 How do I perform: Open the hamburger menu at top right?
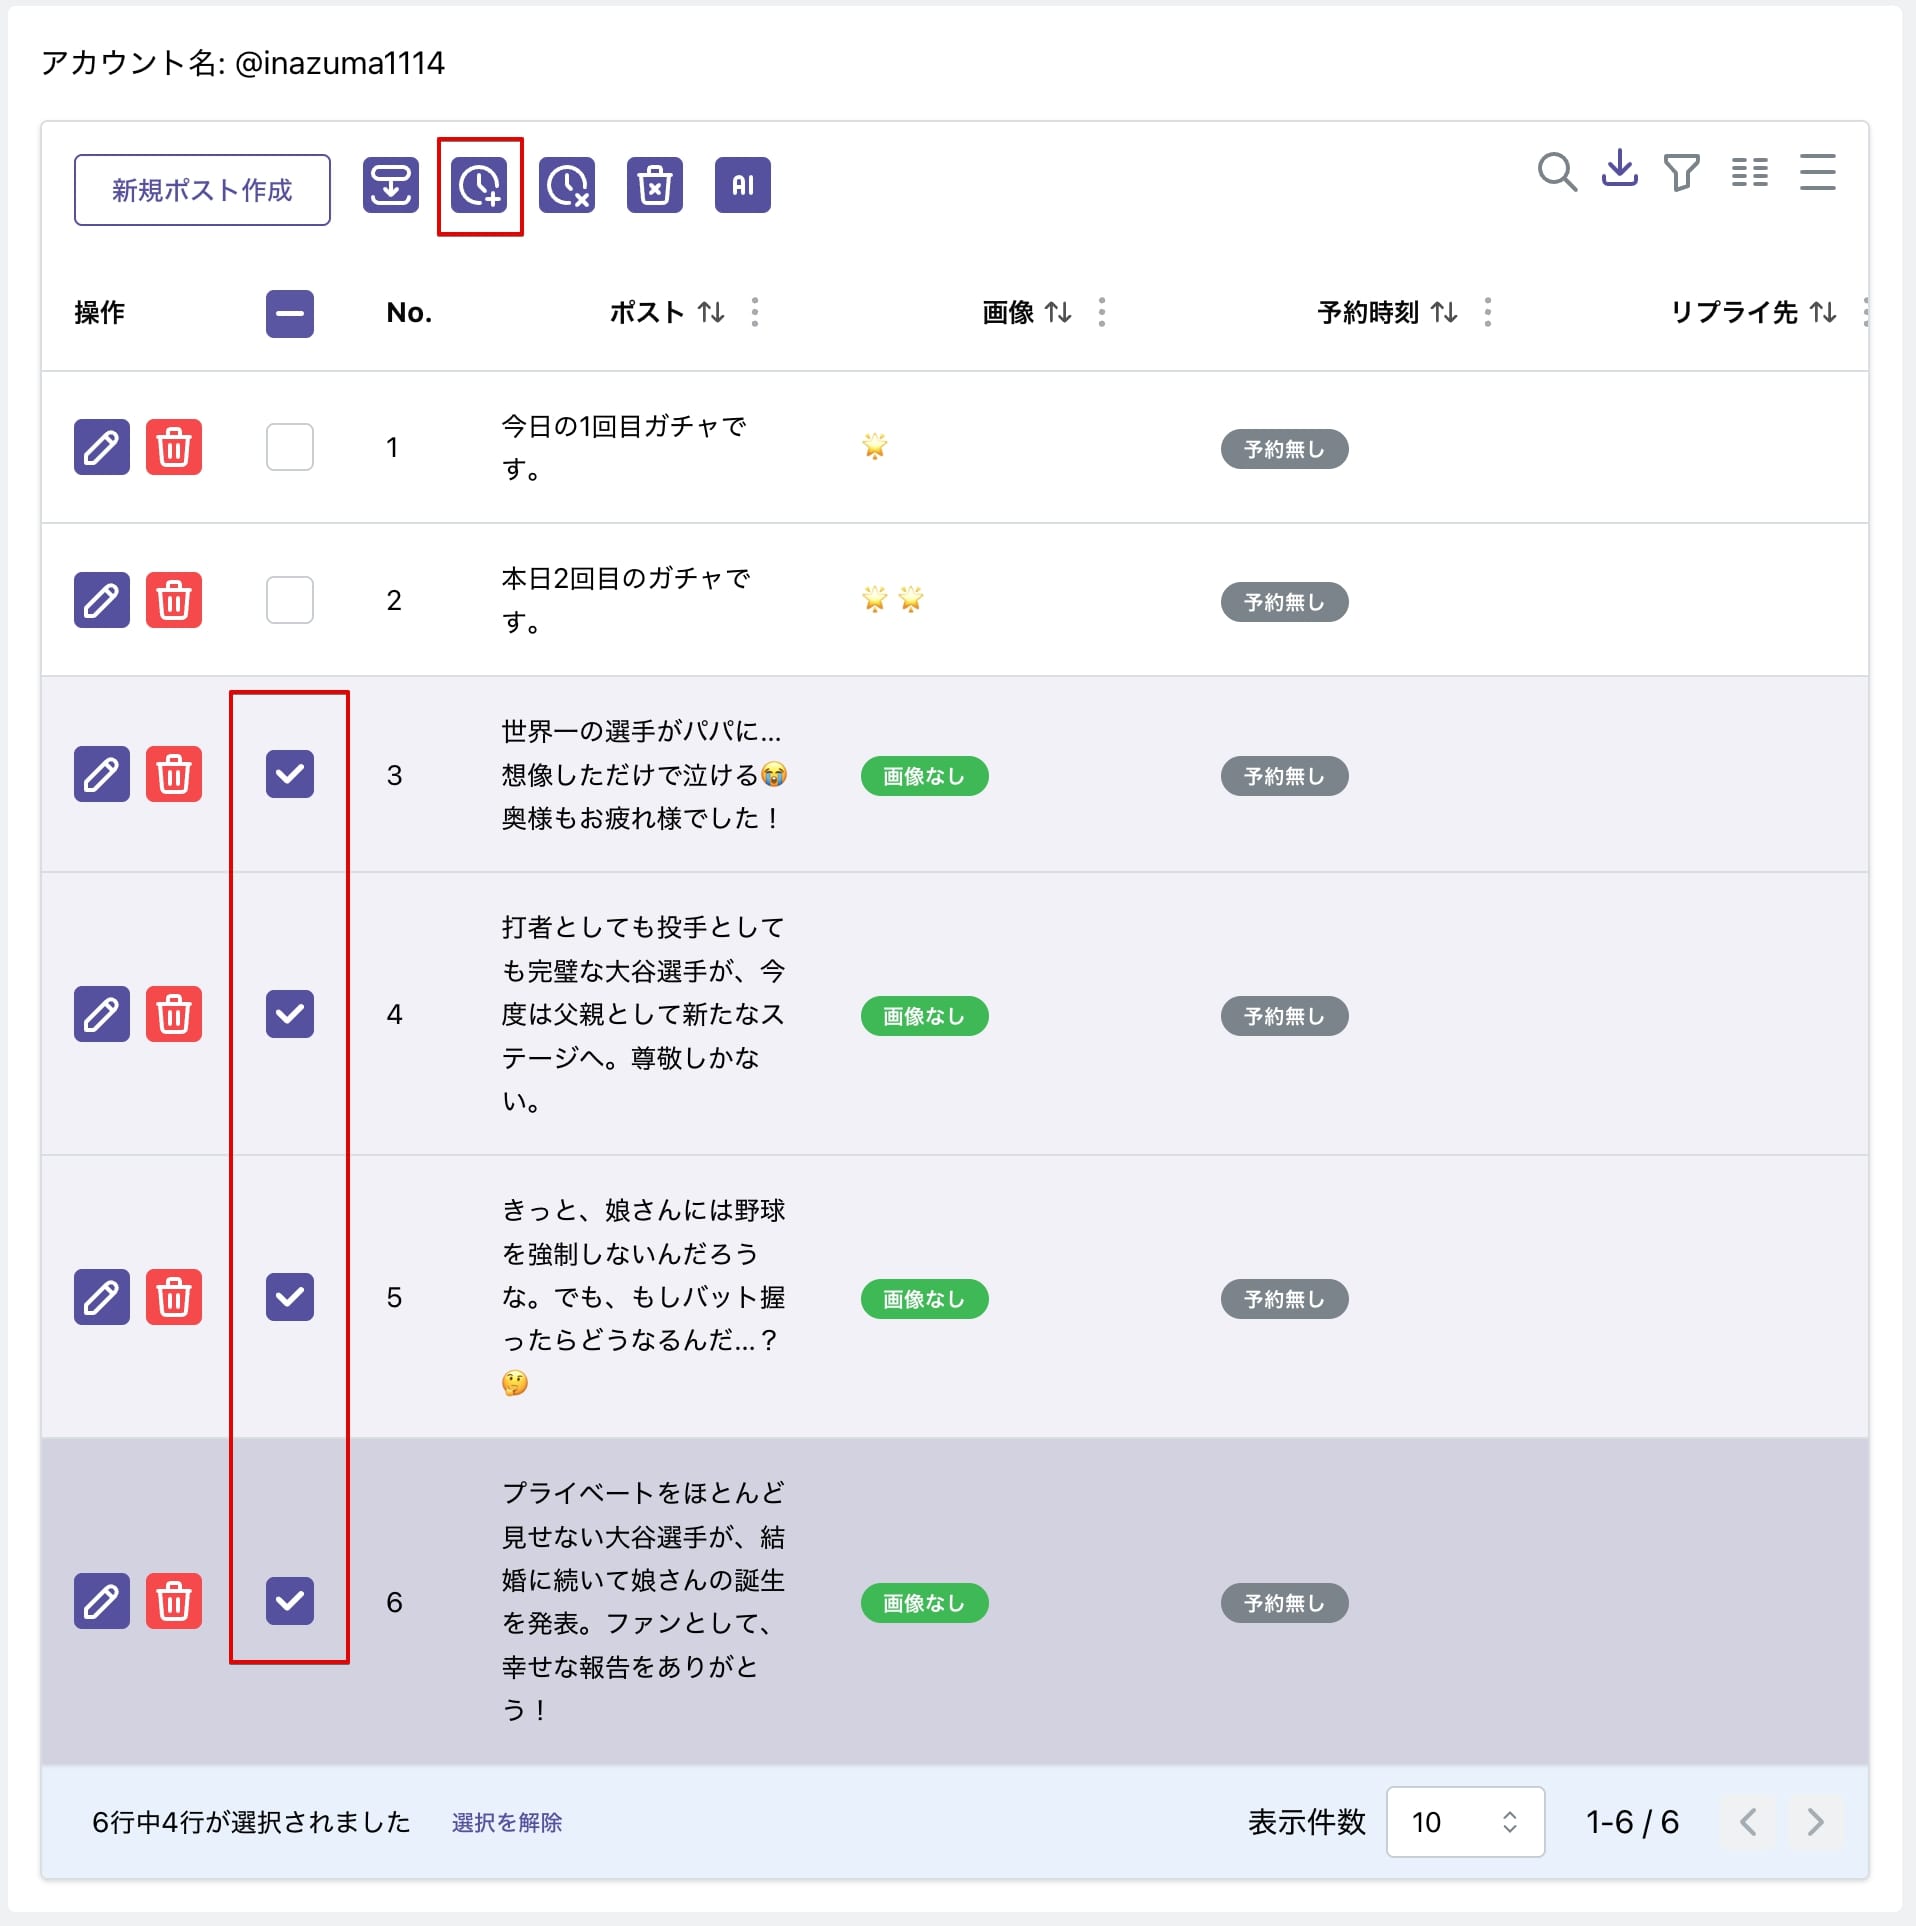[1818, 172]
